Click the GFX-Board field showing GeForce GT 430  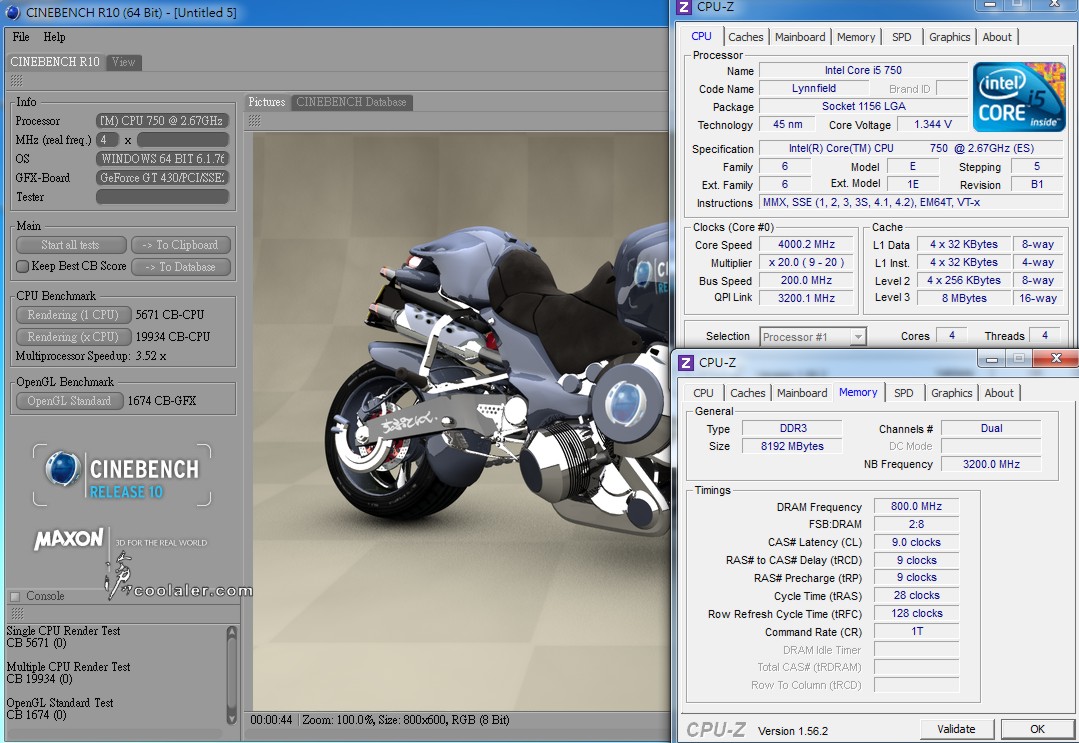tap(162, 178)
